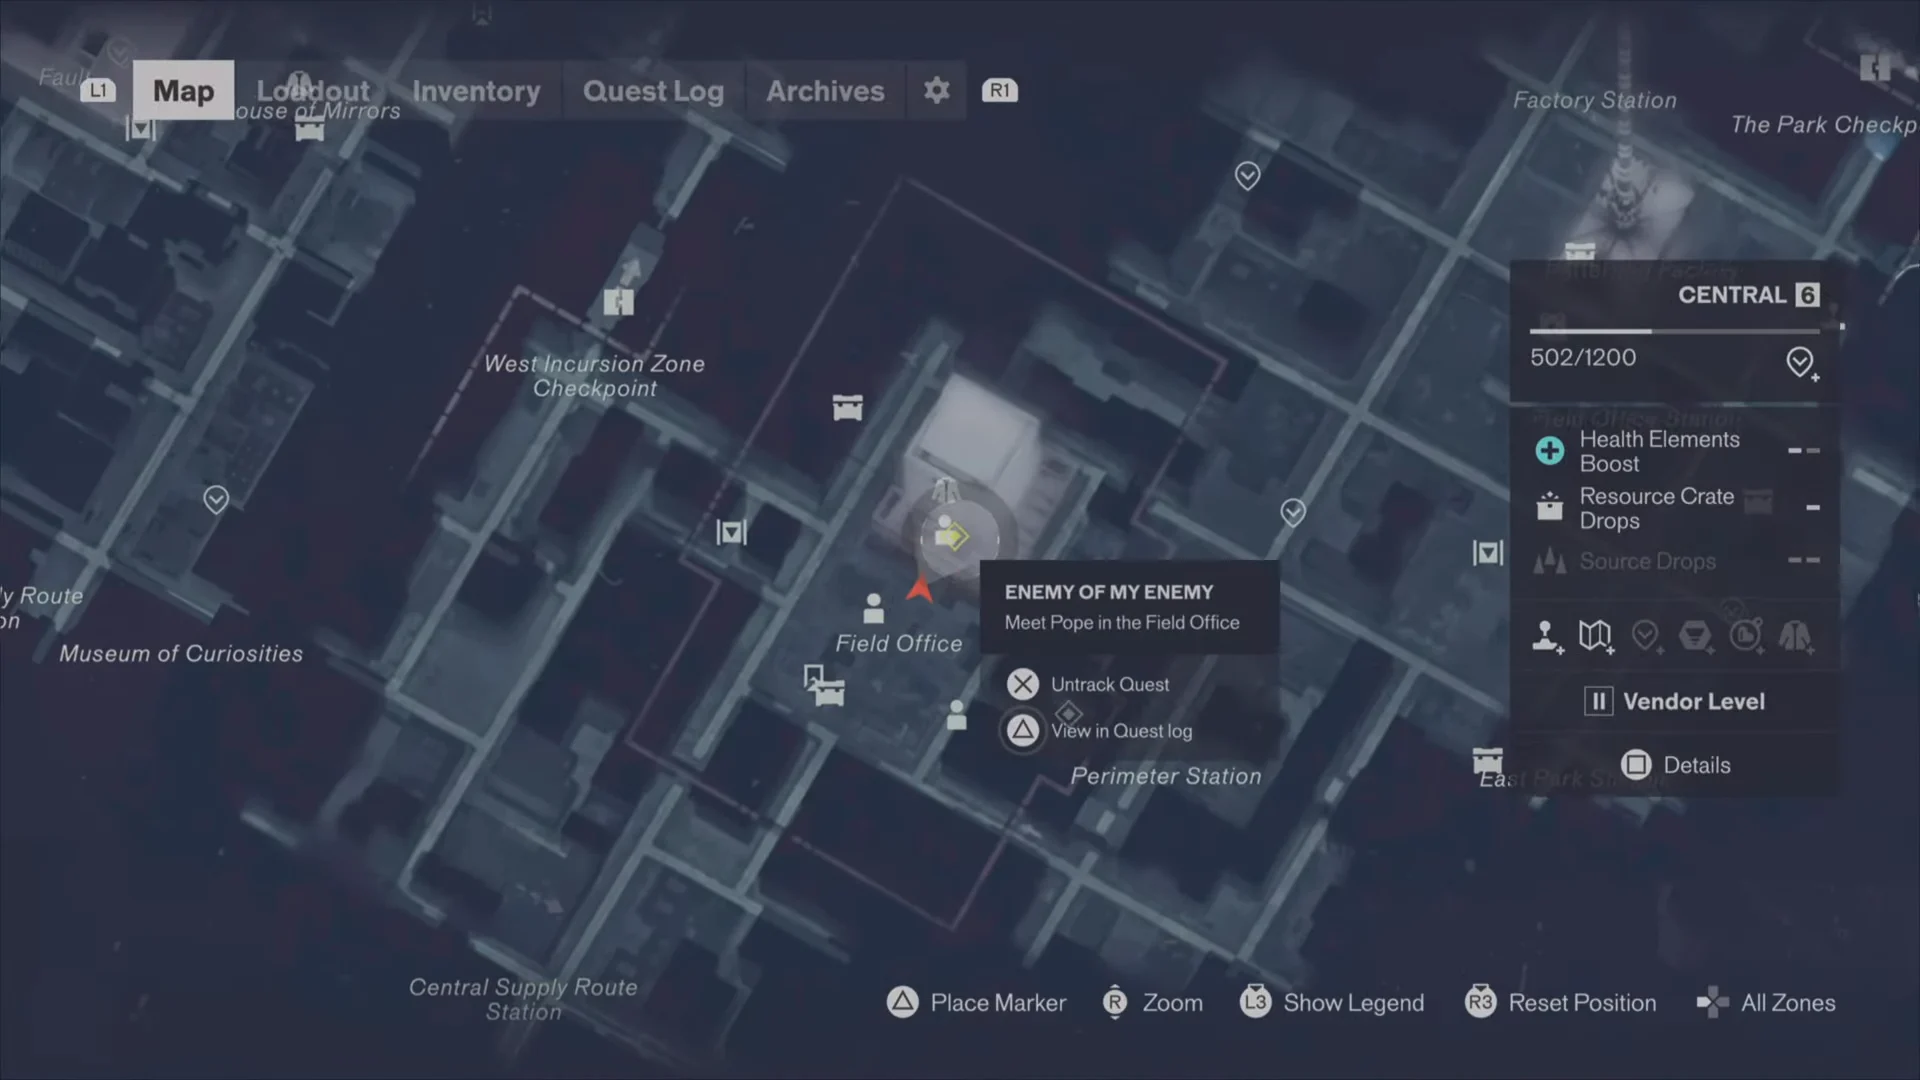
Task: Open zone Details
Action: (x=1675, y=765)
